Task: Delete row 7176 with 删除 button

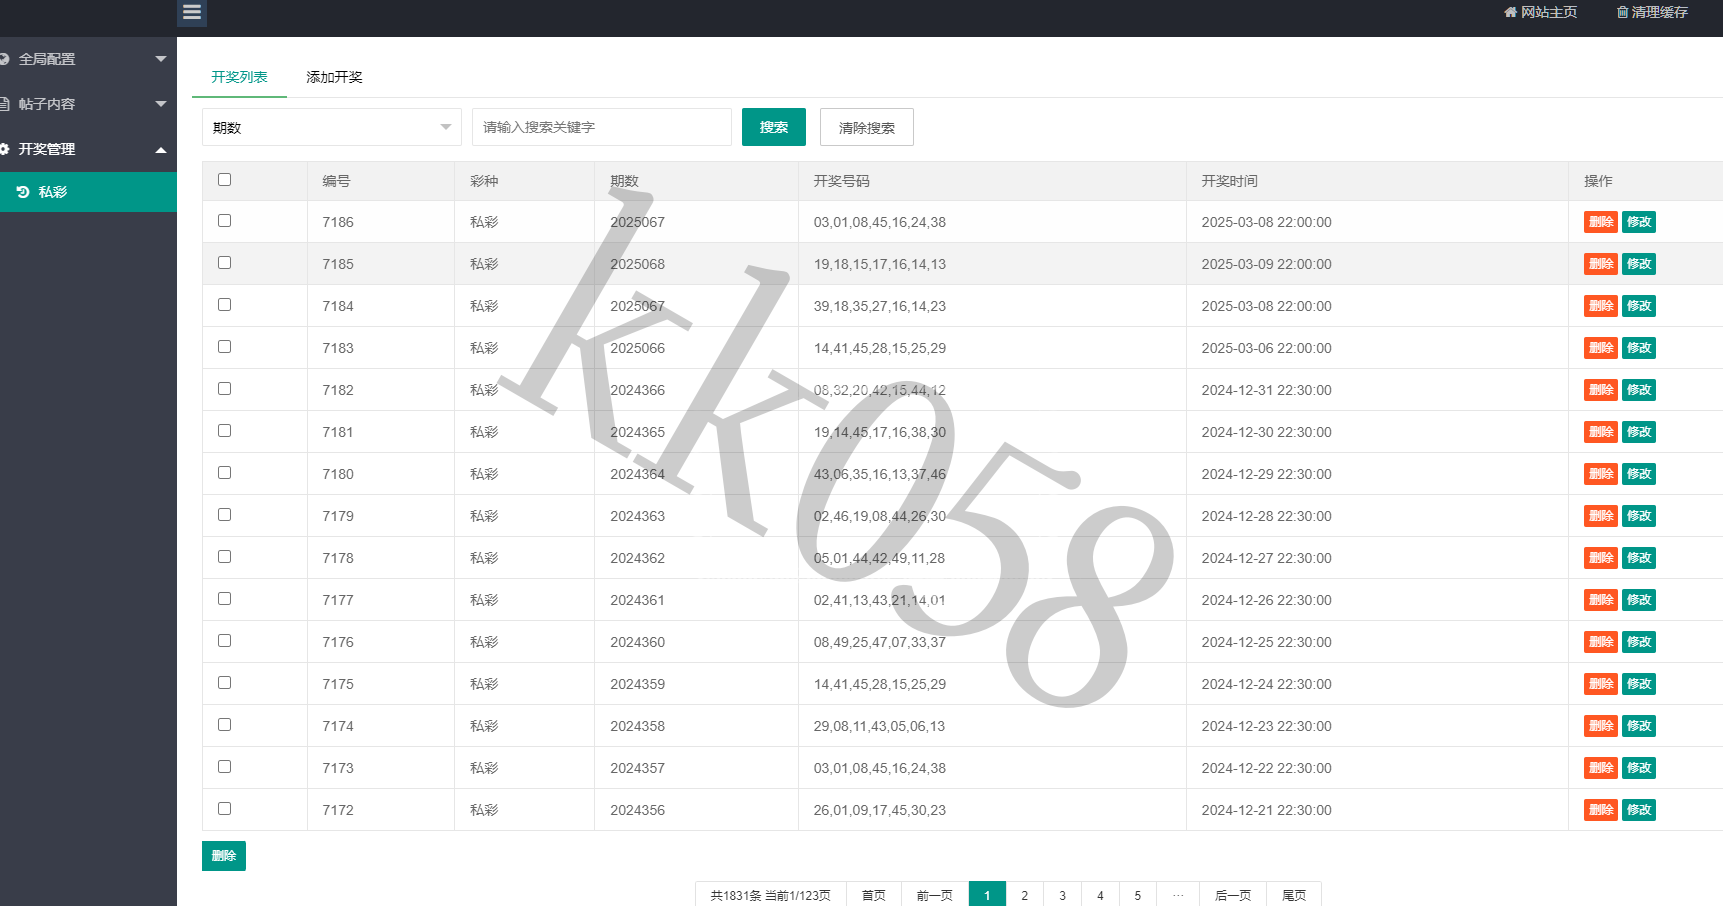Action: [1601, 642]
